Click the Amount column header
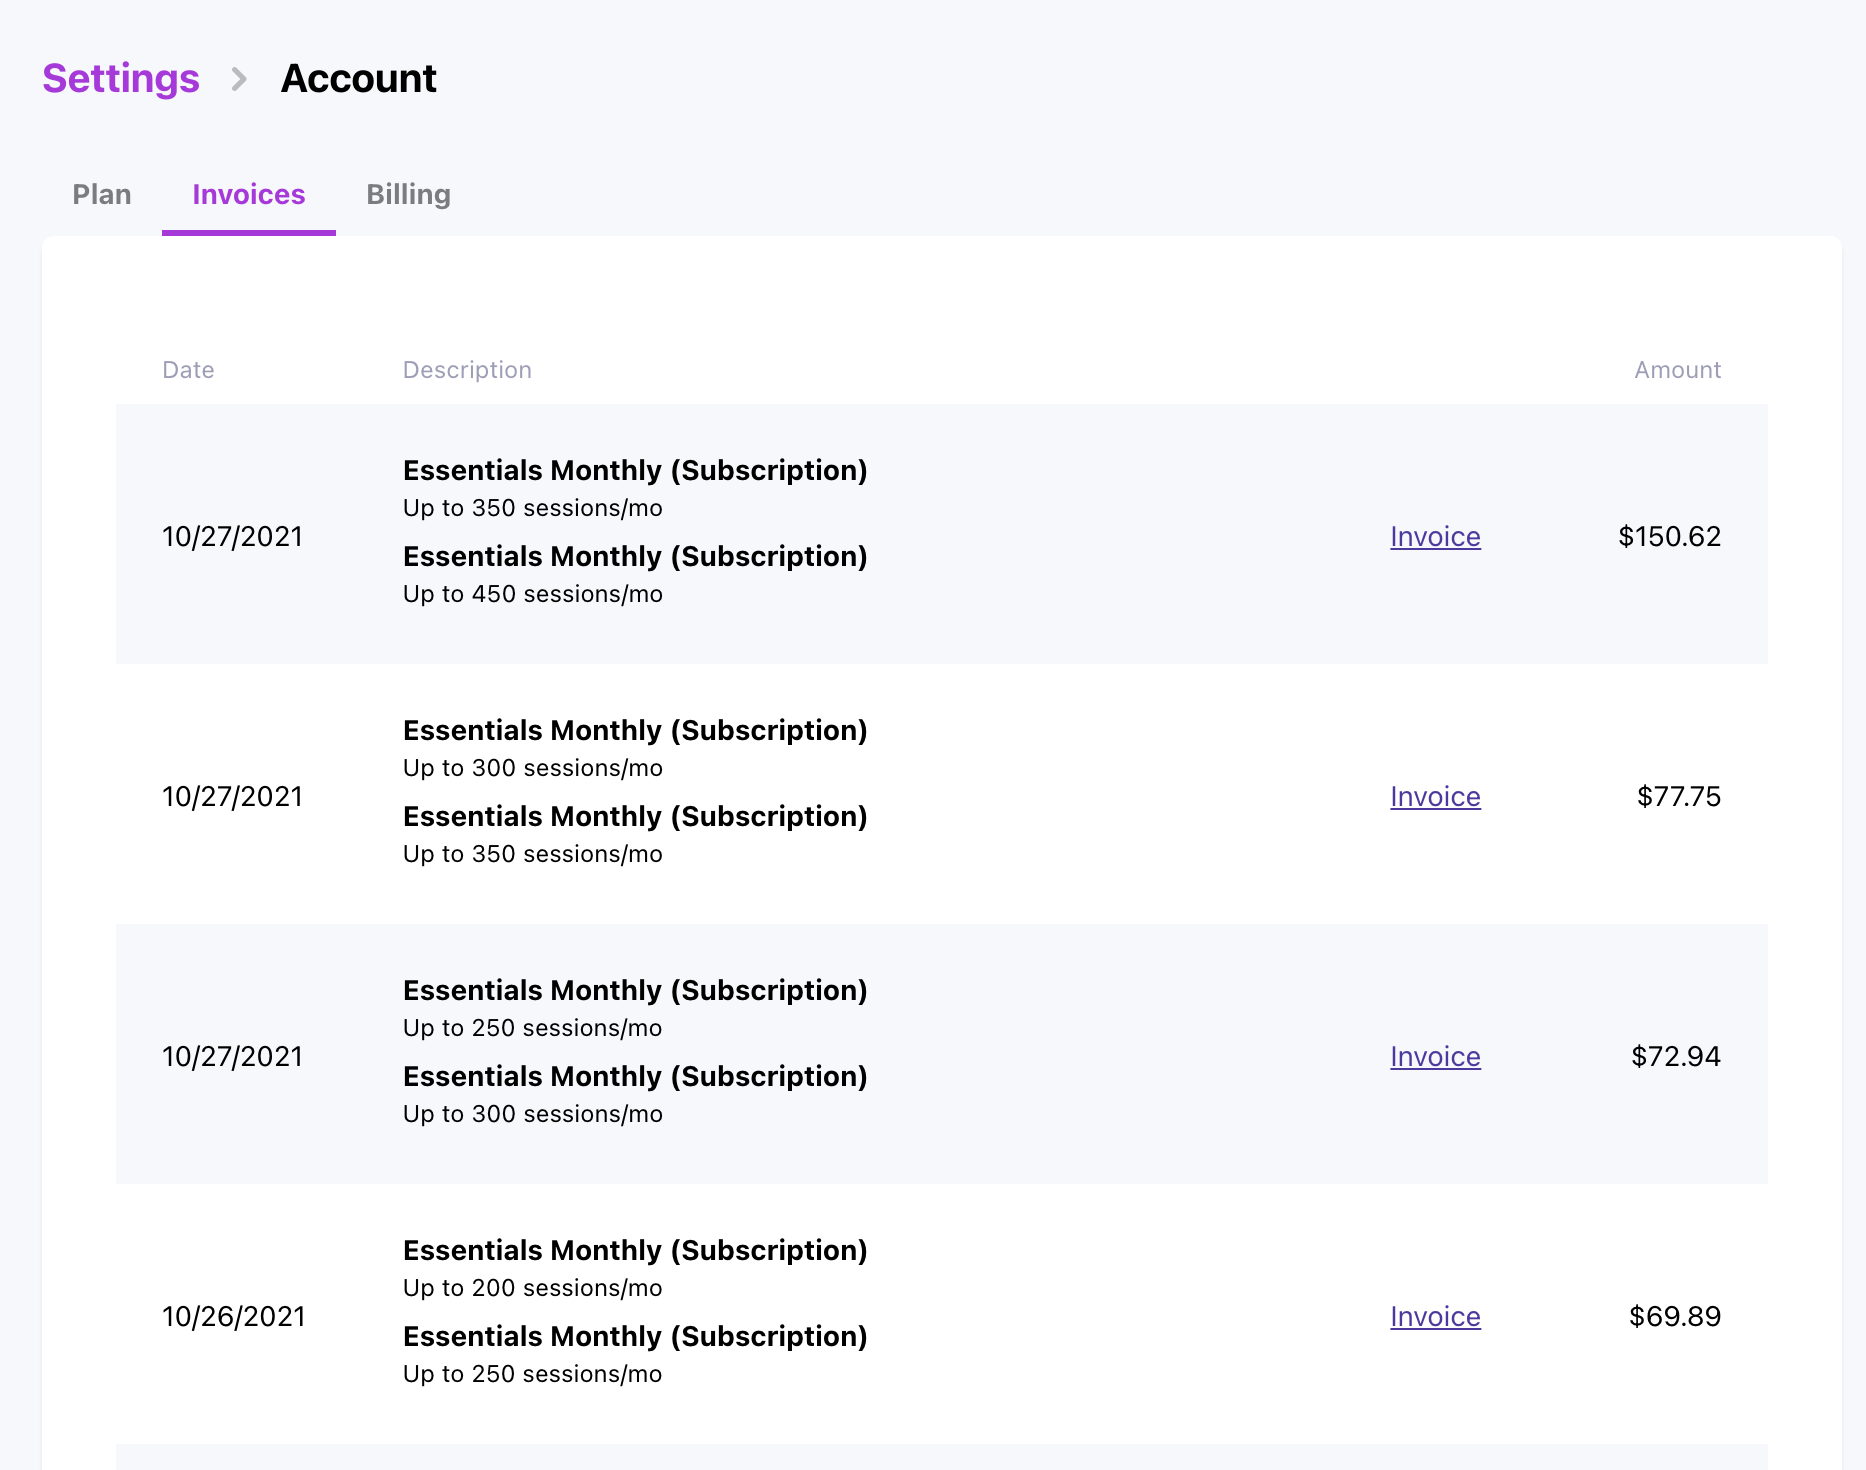Image resolution: width=1866 pixels, height=1470 pixels. pyautogui.click(x=1677, y=370)
